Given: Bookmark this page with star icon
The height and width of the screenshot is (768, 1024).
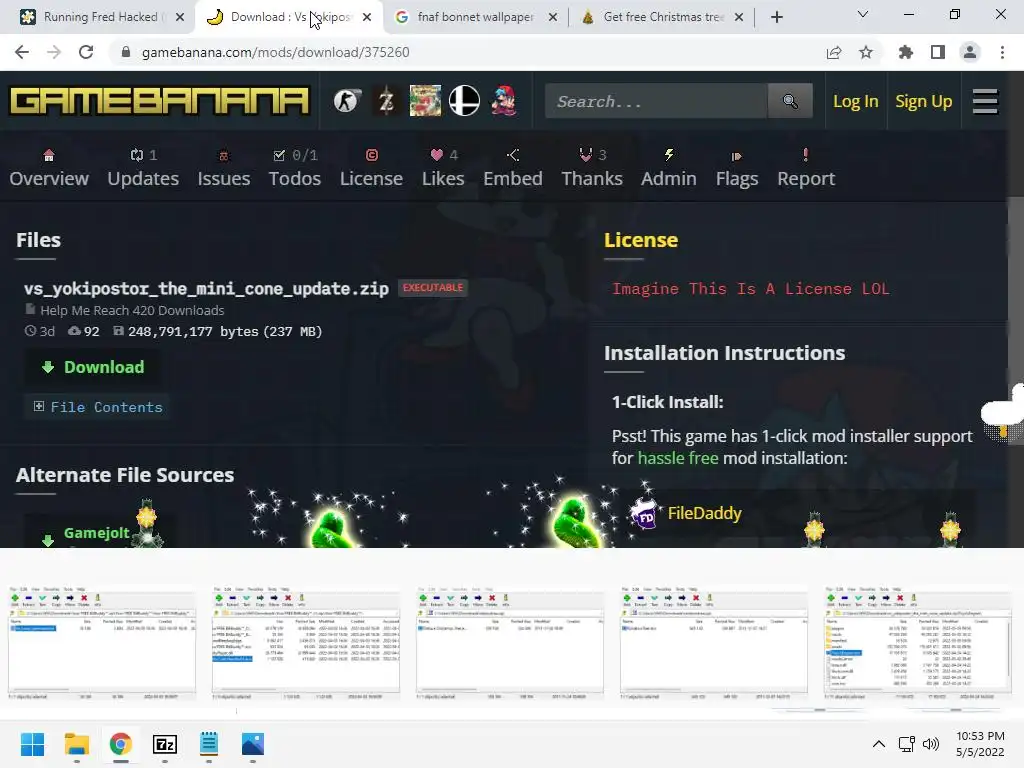Looking at the screenshot, I should pos(866,52).
